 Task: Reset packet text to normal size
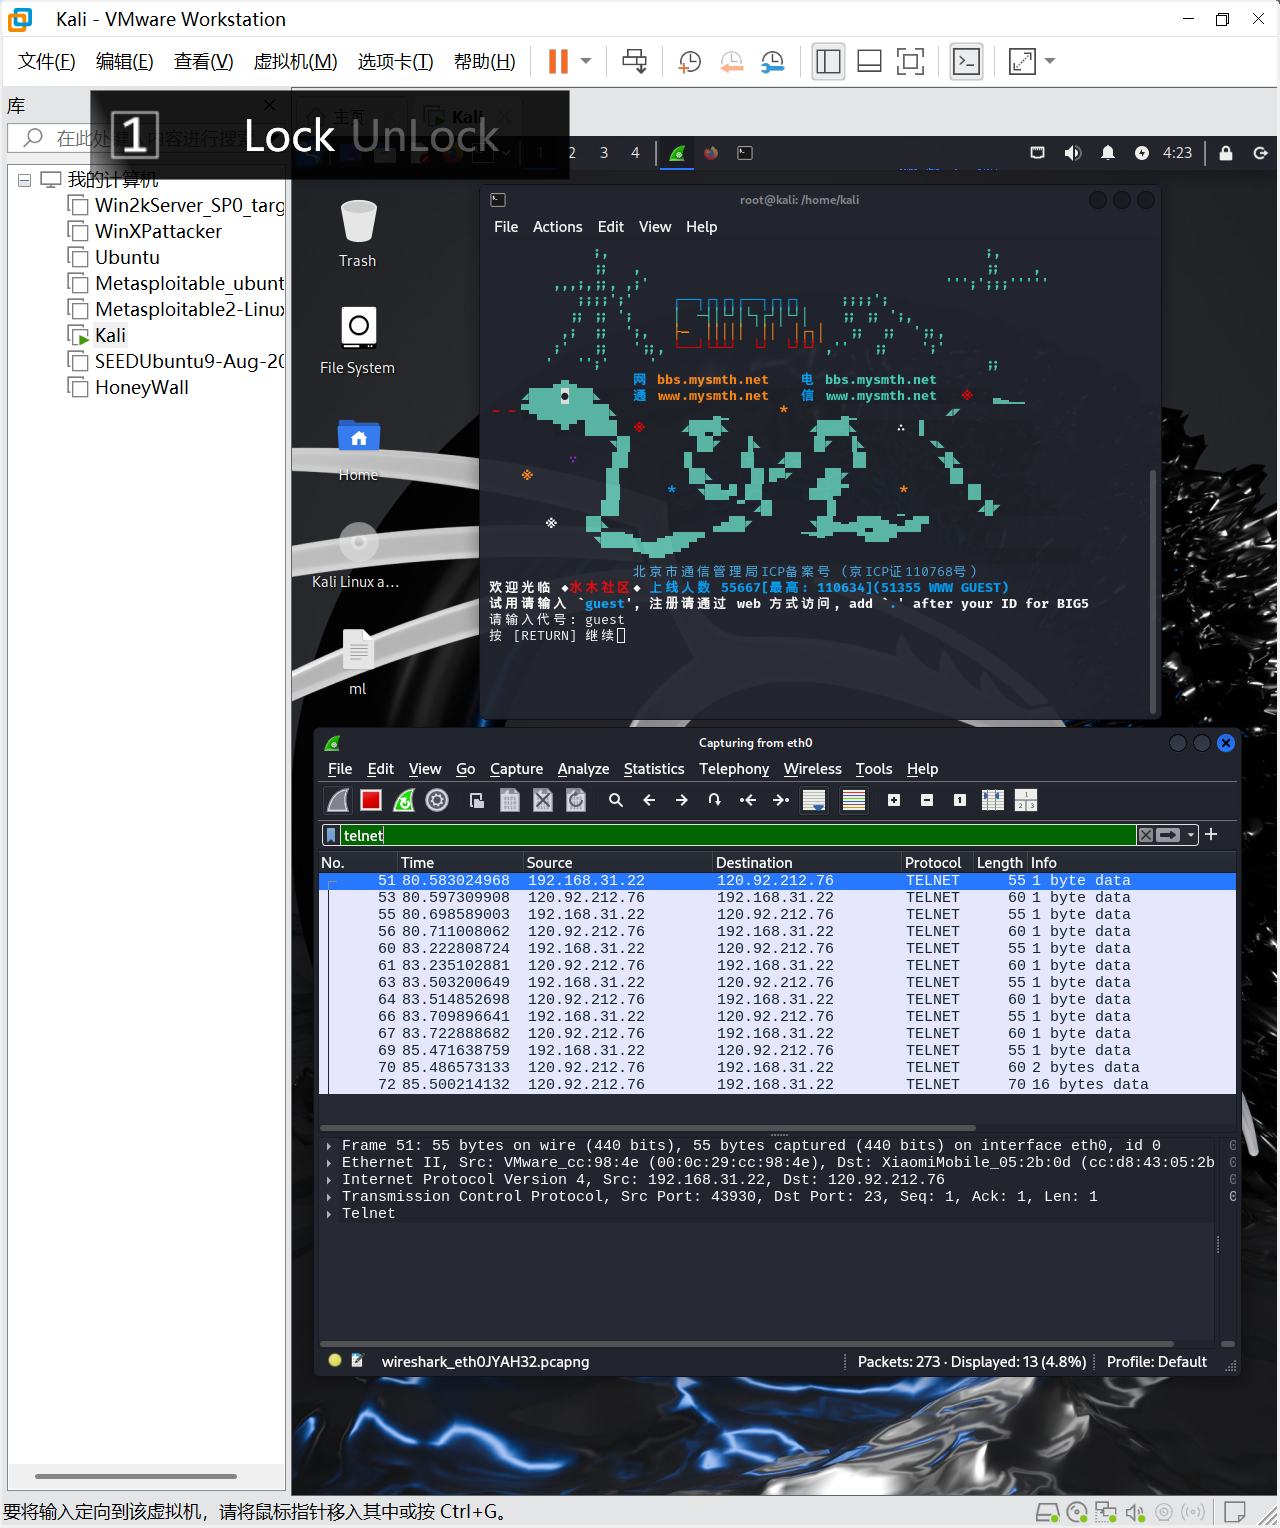(960, 800)
